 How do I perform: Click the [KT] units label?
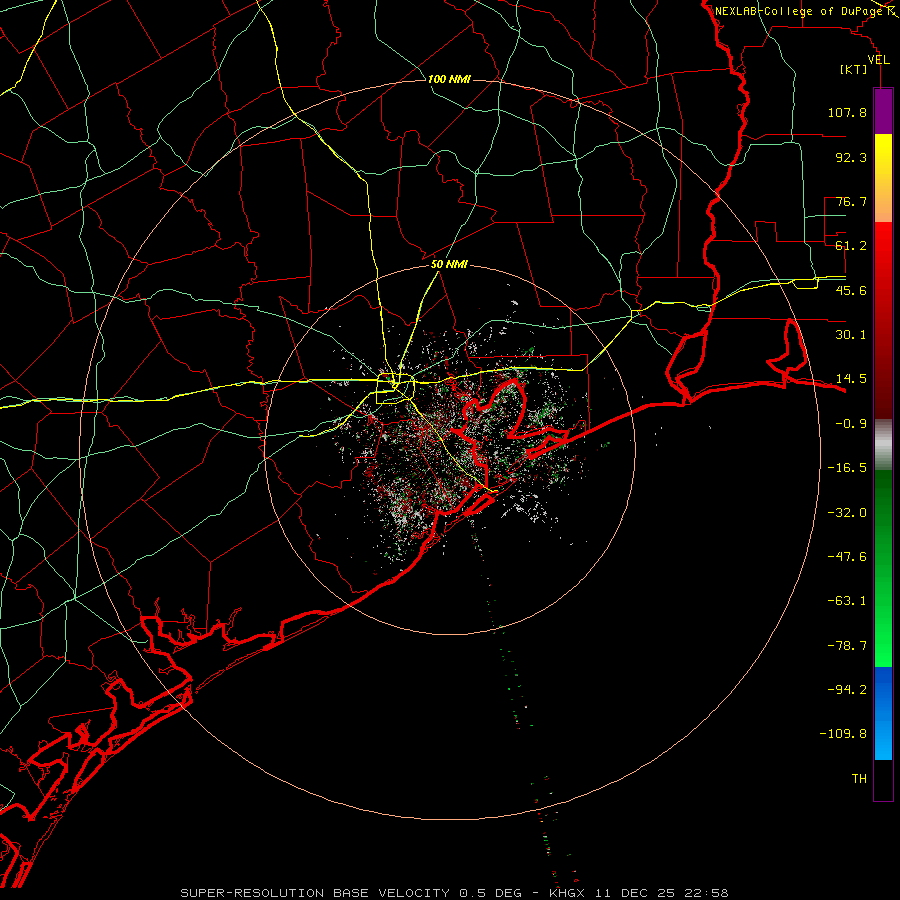pos(854,69)
